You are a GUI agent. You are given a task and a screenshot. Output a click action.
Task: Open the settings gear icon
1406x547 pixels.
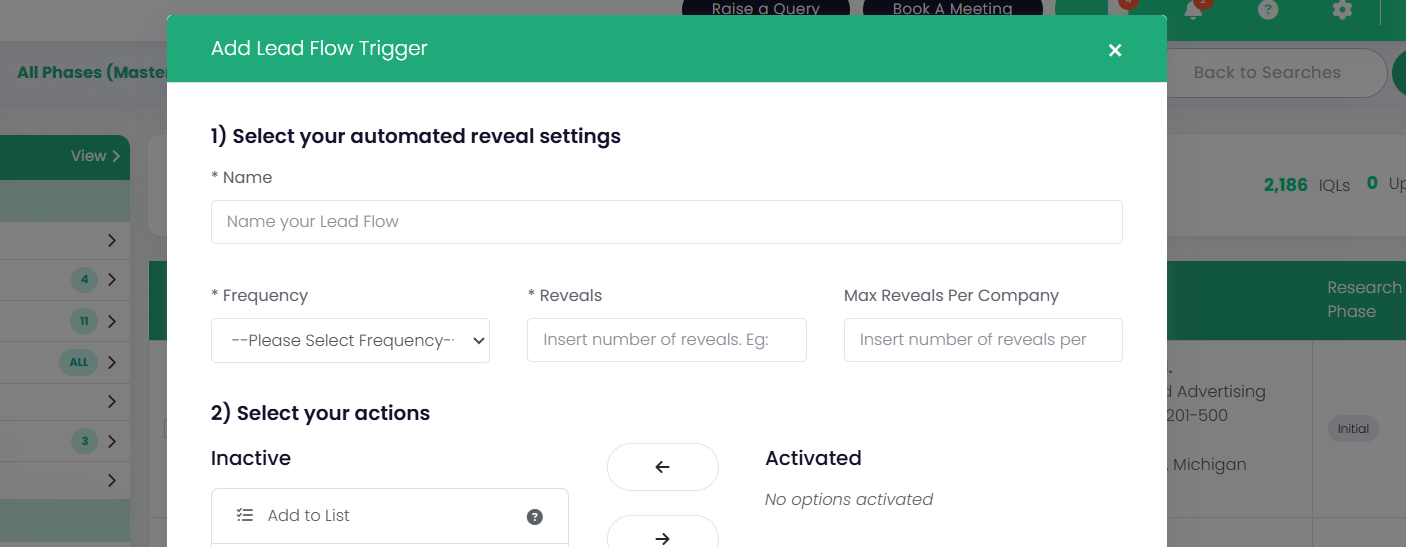point(1342,10)
